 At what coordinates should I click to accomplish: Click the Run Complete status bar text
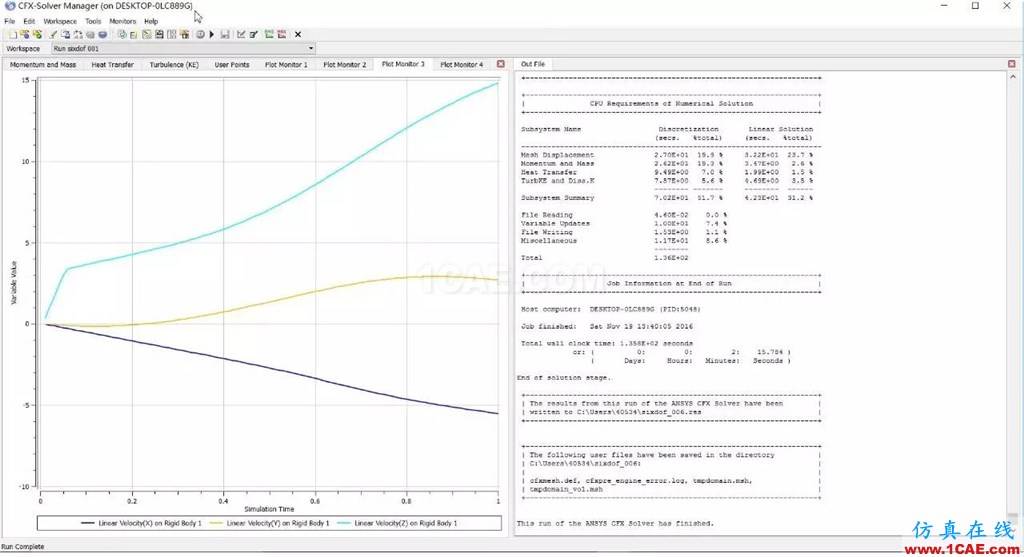[23, 547]
